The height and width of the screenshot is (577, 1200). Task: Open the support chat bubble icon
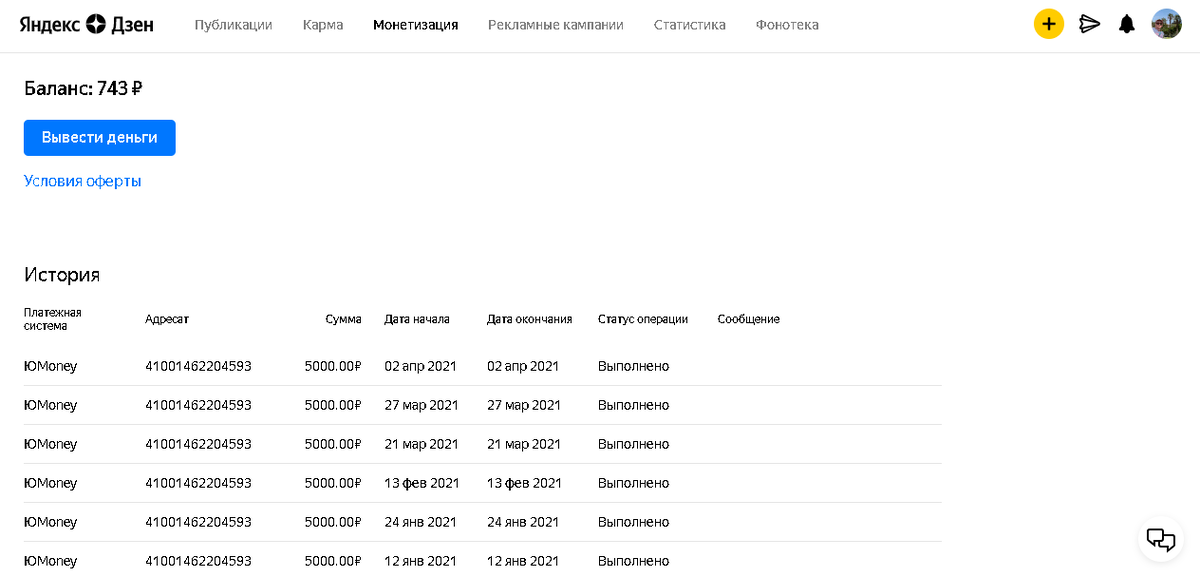pos(1160,539)
